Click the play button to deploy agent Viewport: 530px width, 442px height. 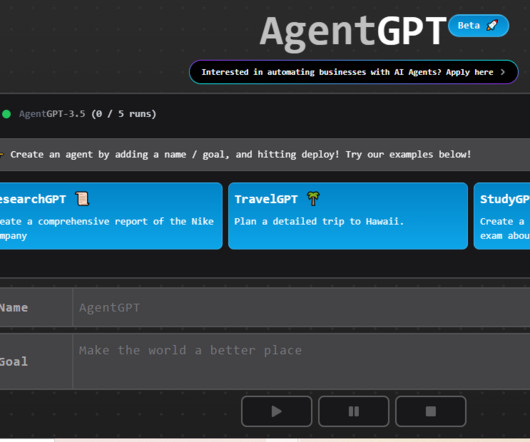(x=276, y=411)
